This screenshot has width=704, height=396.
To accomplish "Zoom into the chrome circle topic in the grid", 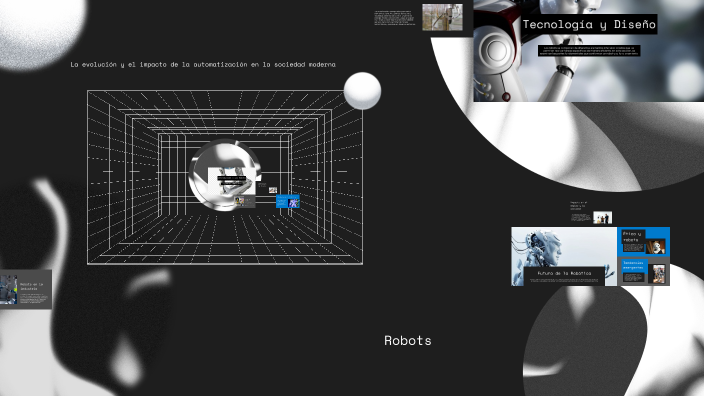I will pyautogui.click(x=224, y=175).
